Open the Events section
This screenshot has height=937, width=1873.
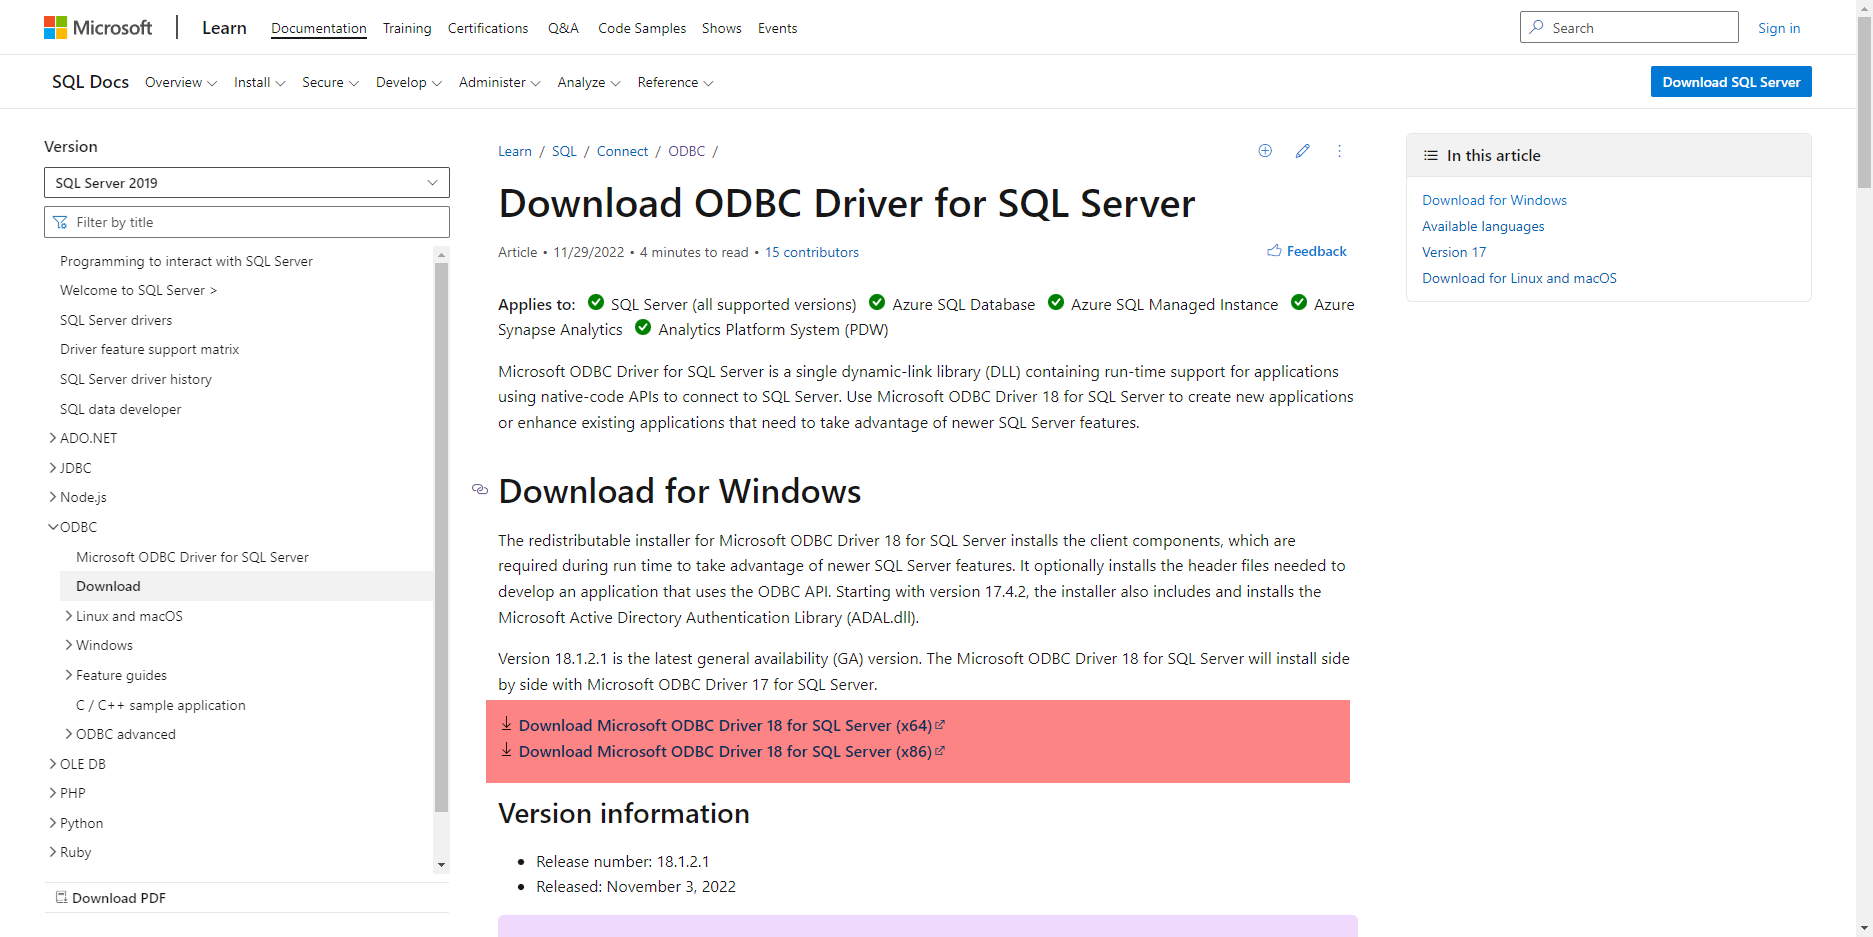(778, 28)
